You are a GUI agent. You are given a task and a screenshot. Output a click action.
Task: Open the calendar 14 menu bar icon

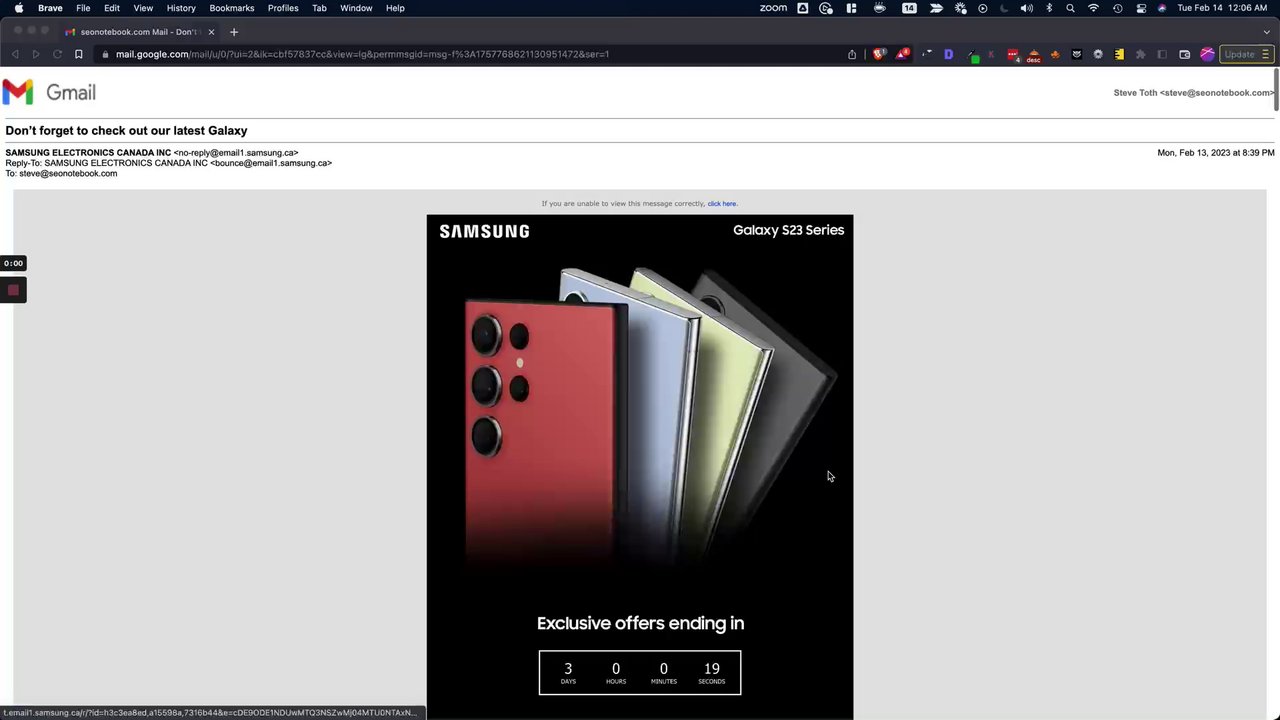tap(909, 8)
